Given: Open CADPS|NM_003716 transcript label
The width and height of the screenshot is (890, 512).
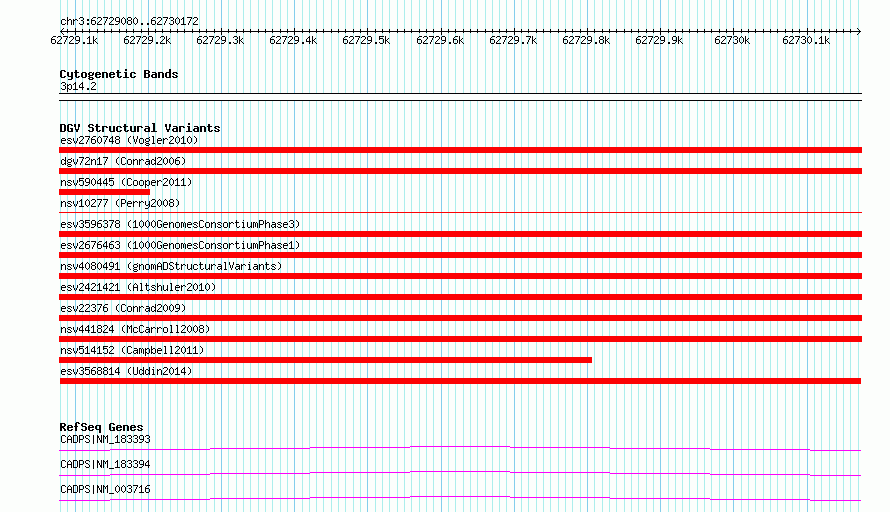Looking at the screenshot, I should pyautogui.click(x=106, y=489).
